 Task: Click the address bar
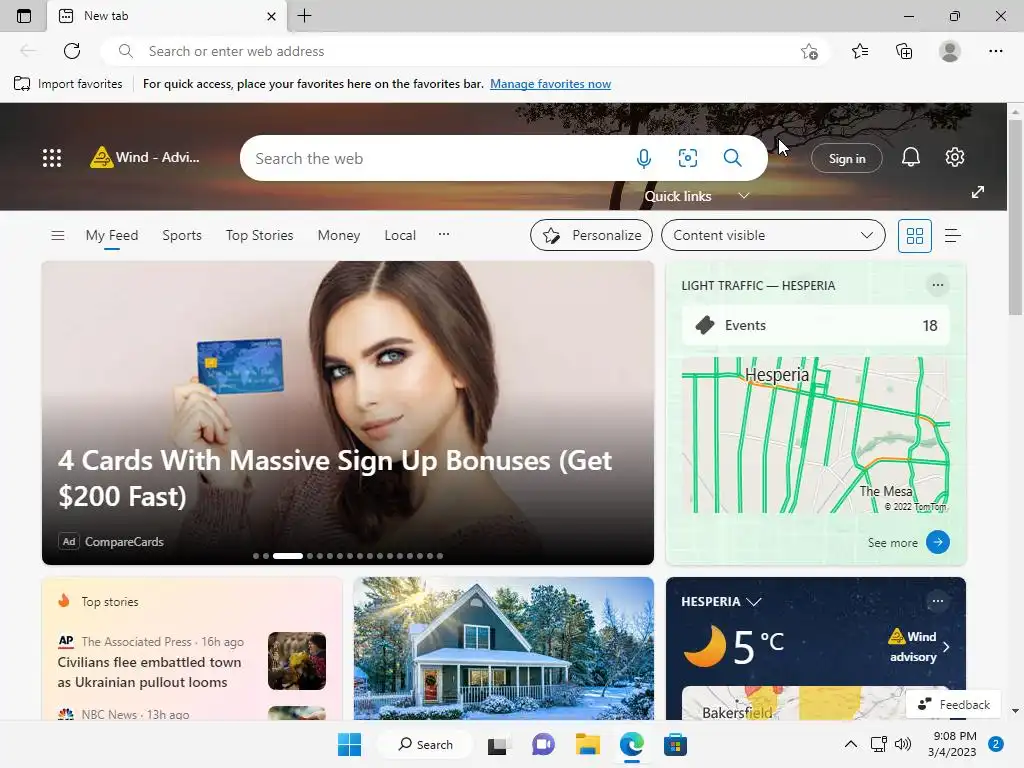465,51
